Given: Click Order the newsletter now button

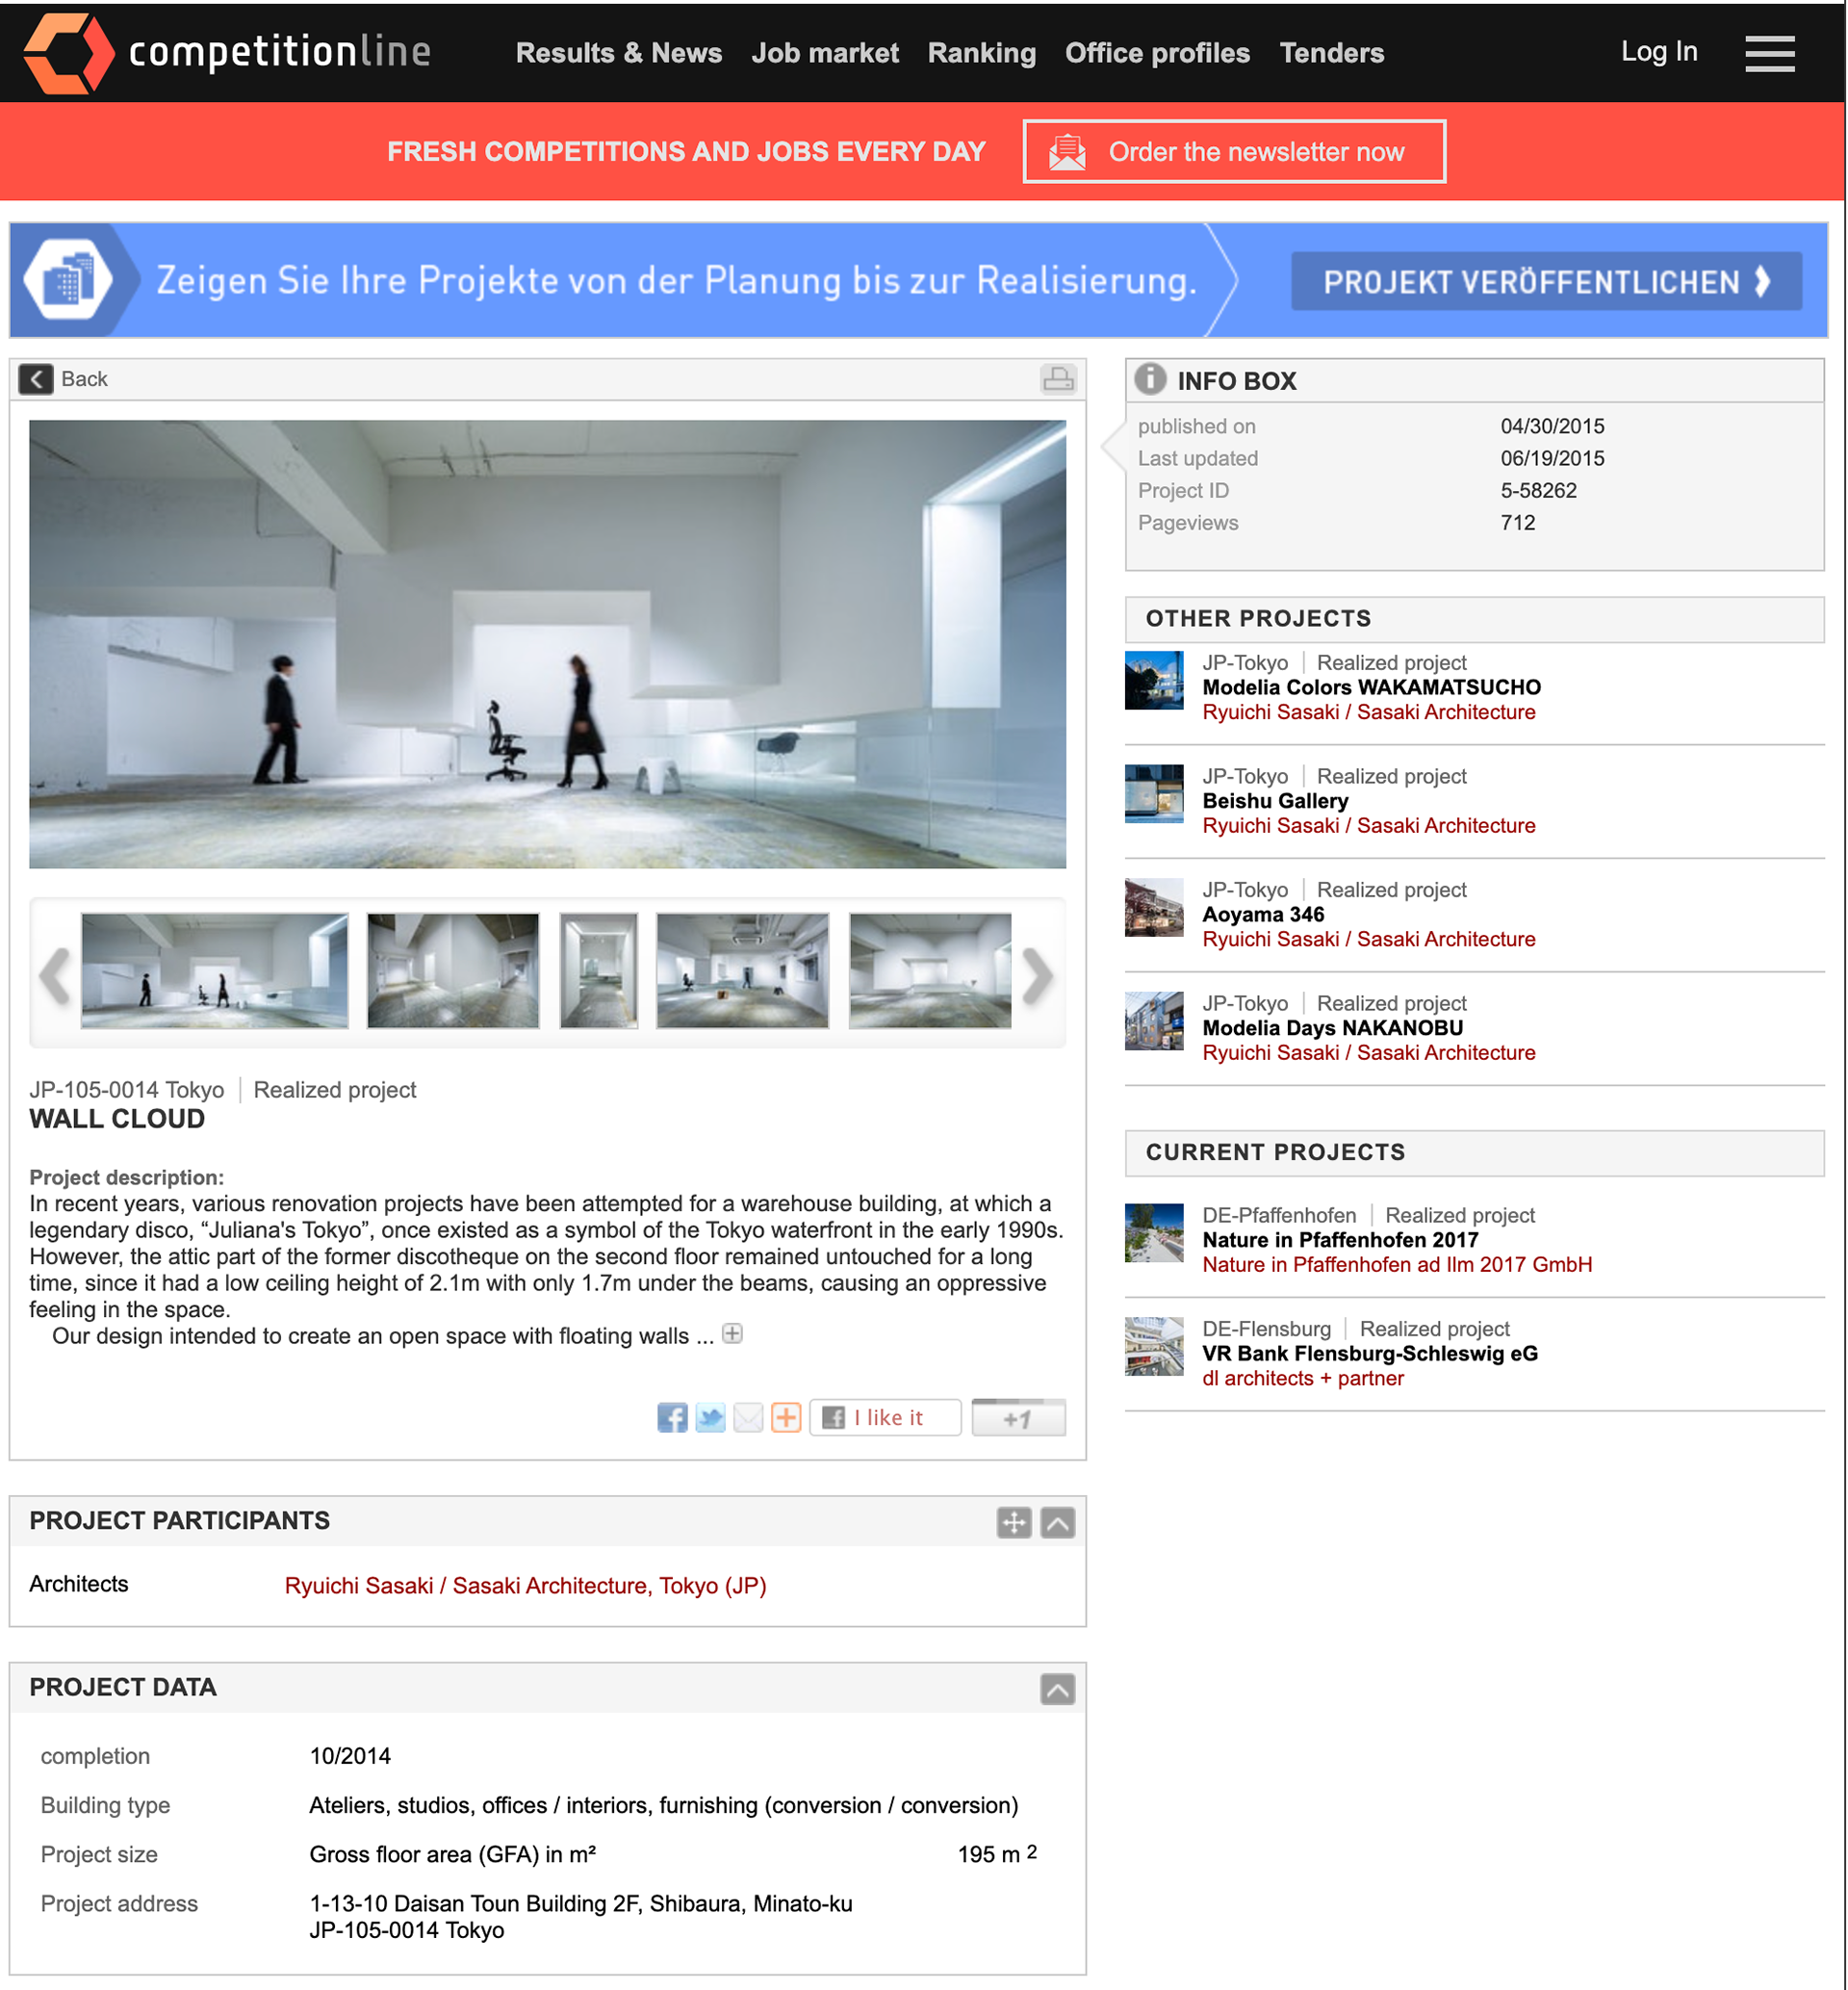Looking at the screenshot, I should point(1233,152).
